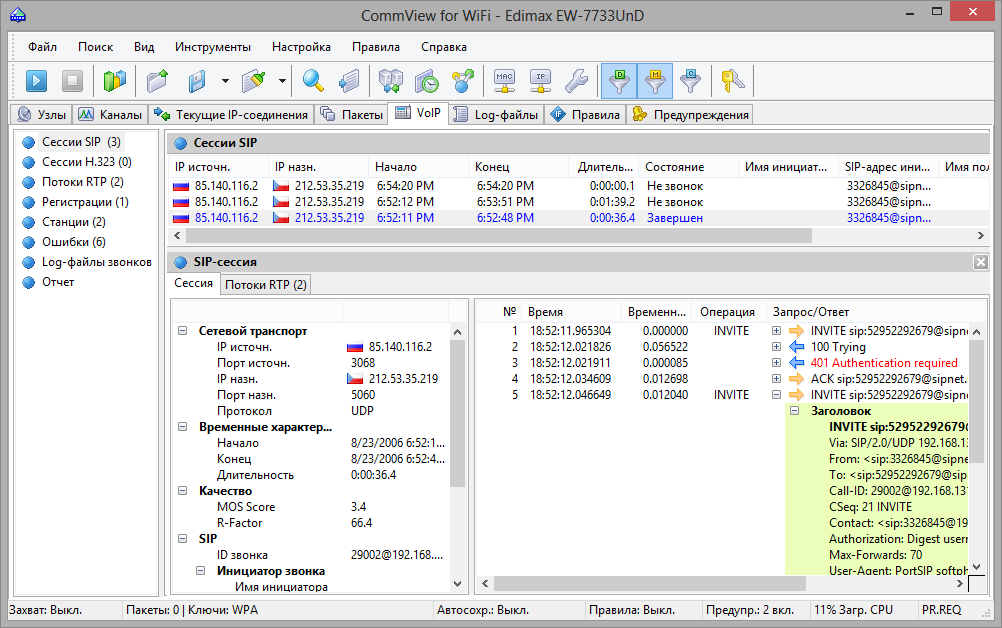Viewport: 1002px width, 628px height.
Task: Switch to the Узлы tab
Action: click(x=42, y=114)
